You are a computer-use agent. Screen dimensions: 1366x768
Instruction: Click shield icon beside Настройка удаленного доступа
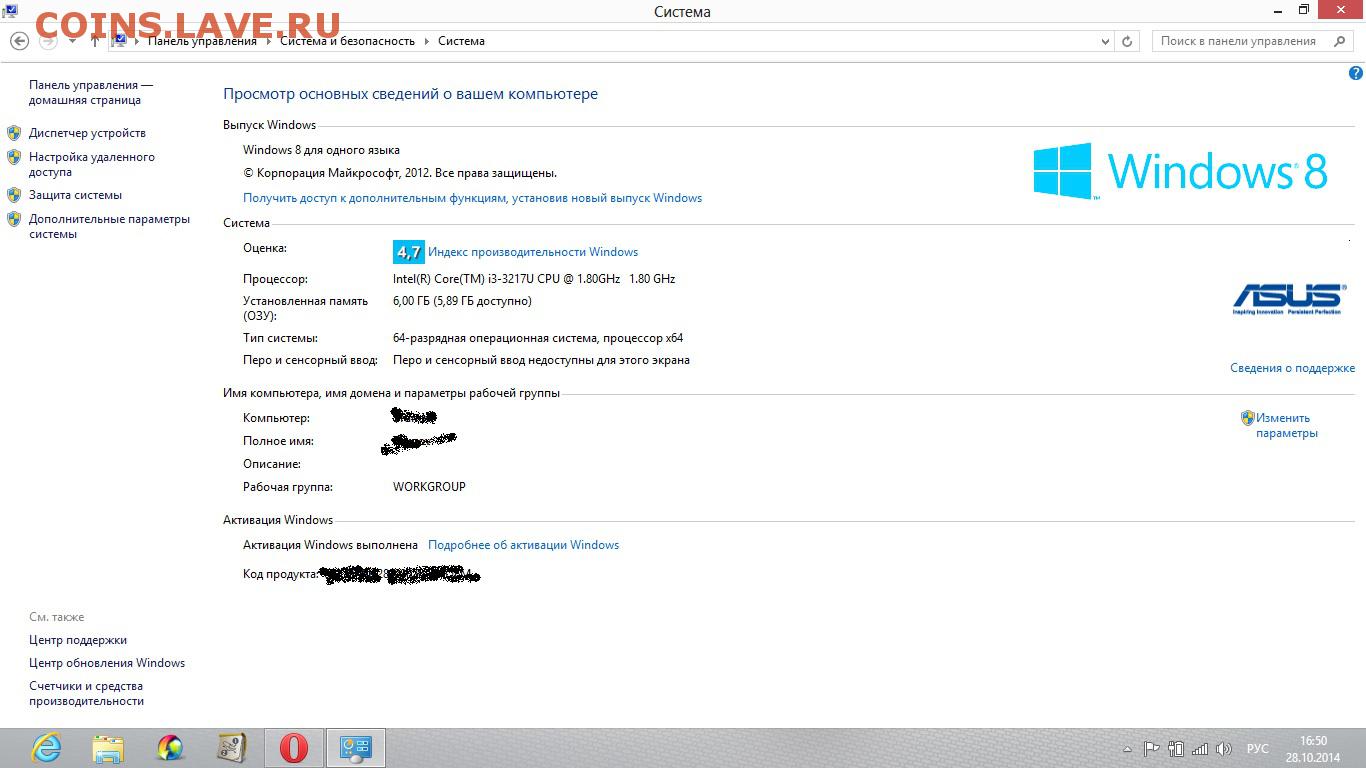[x=14, y=157]
